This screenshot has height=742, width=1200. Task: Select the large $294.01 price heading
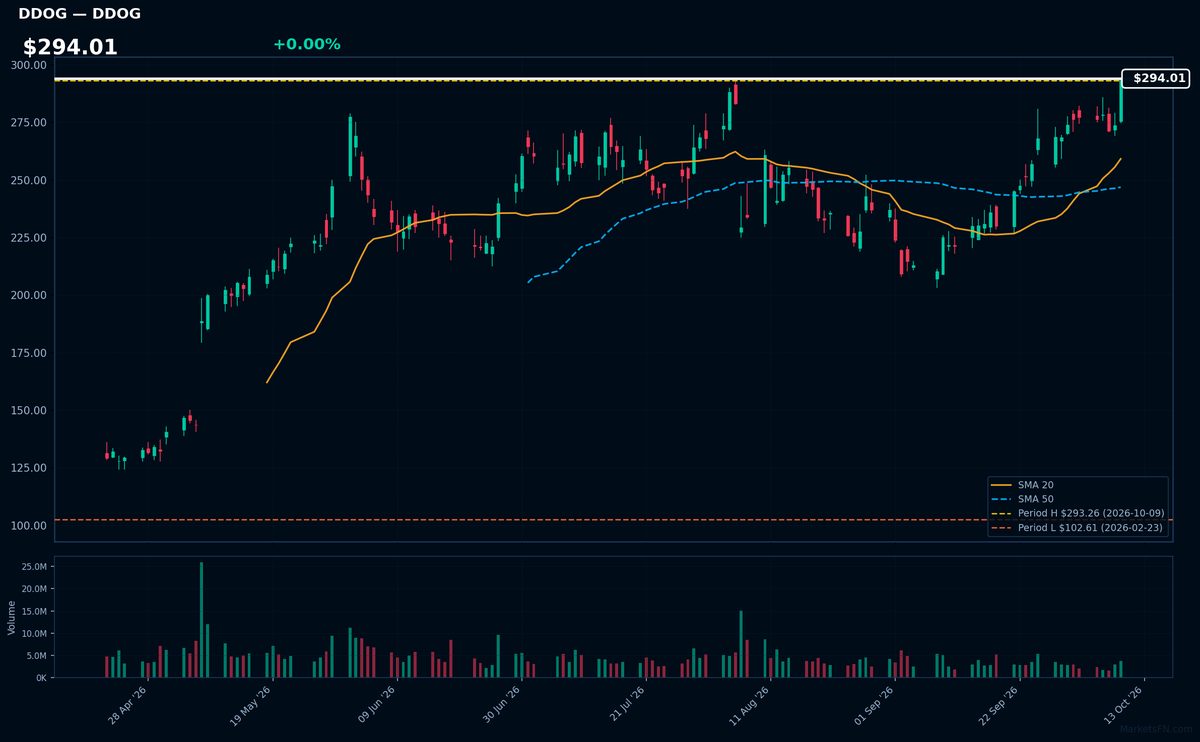[70, 47]
